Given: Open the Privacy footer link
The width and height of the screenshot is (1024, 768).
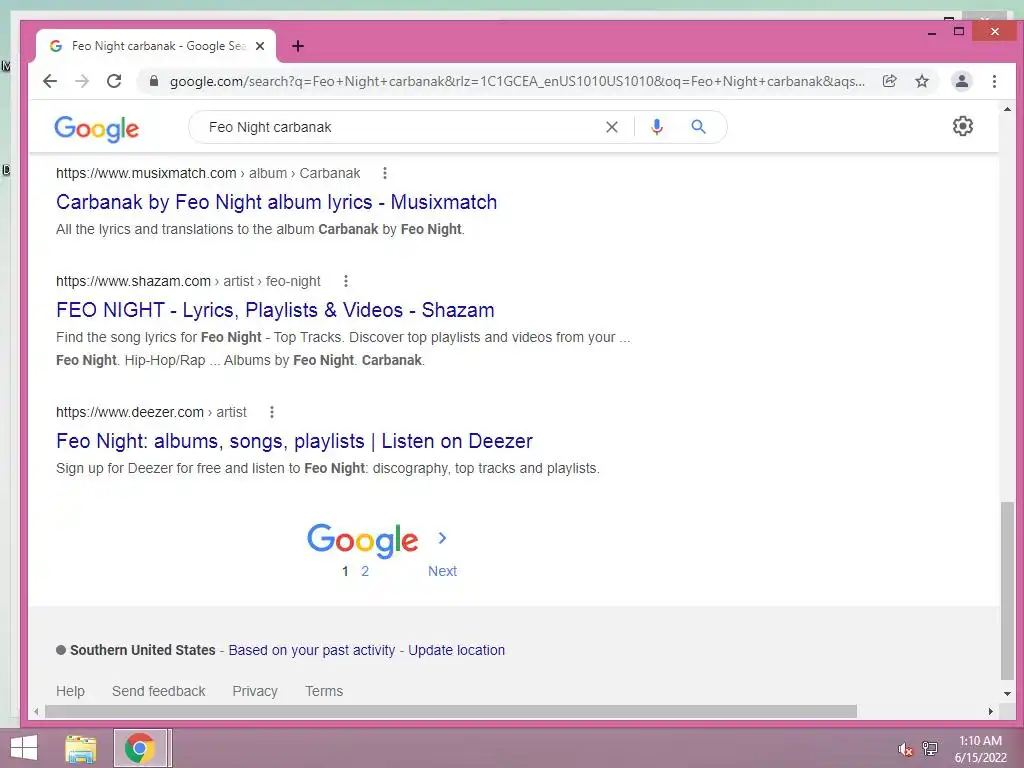Looking at the screenshot, I should click(255, 691).
